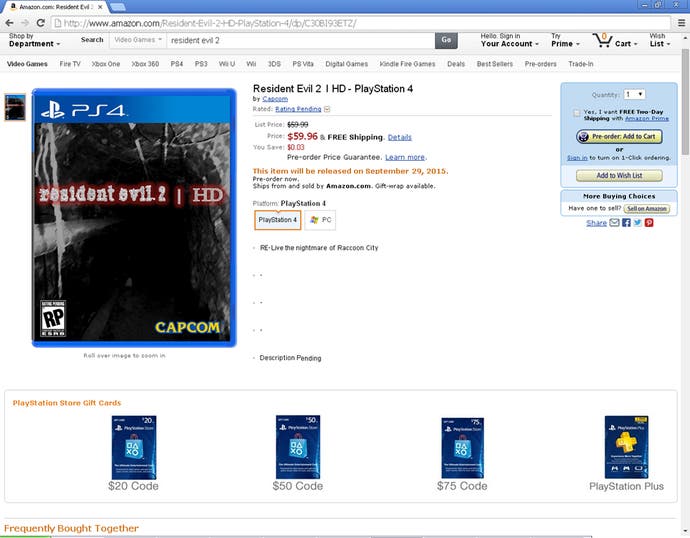The image size is (690, 538).
Task: Click Sign in for 1-Click ordering
Action: tap(577, 157)
